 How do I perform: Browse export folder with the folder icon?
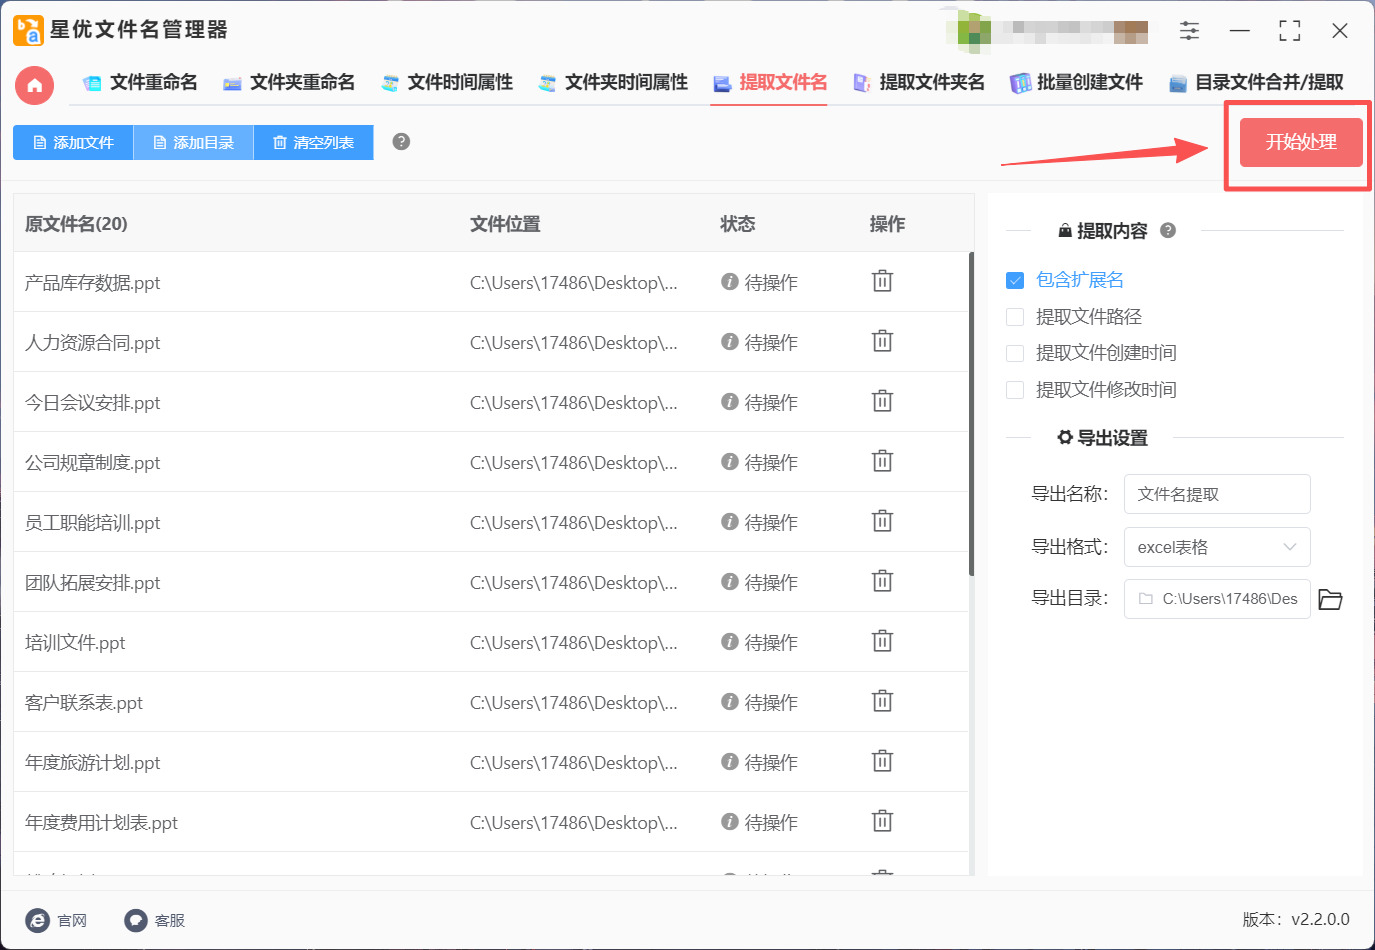tap(1330, 599)
